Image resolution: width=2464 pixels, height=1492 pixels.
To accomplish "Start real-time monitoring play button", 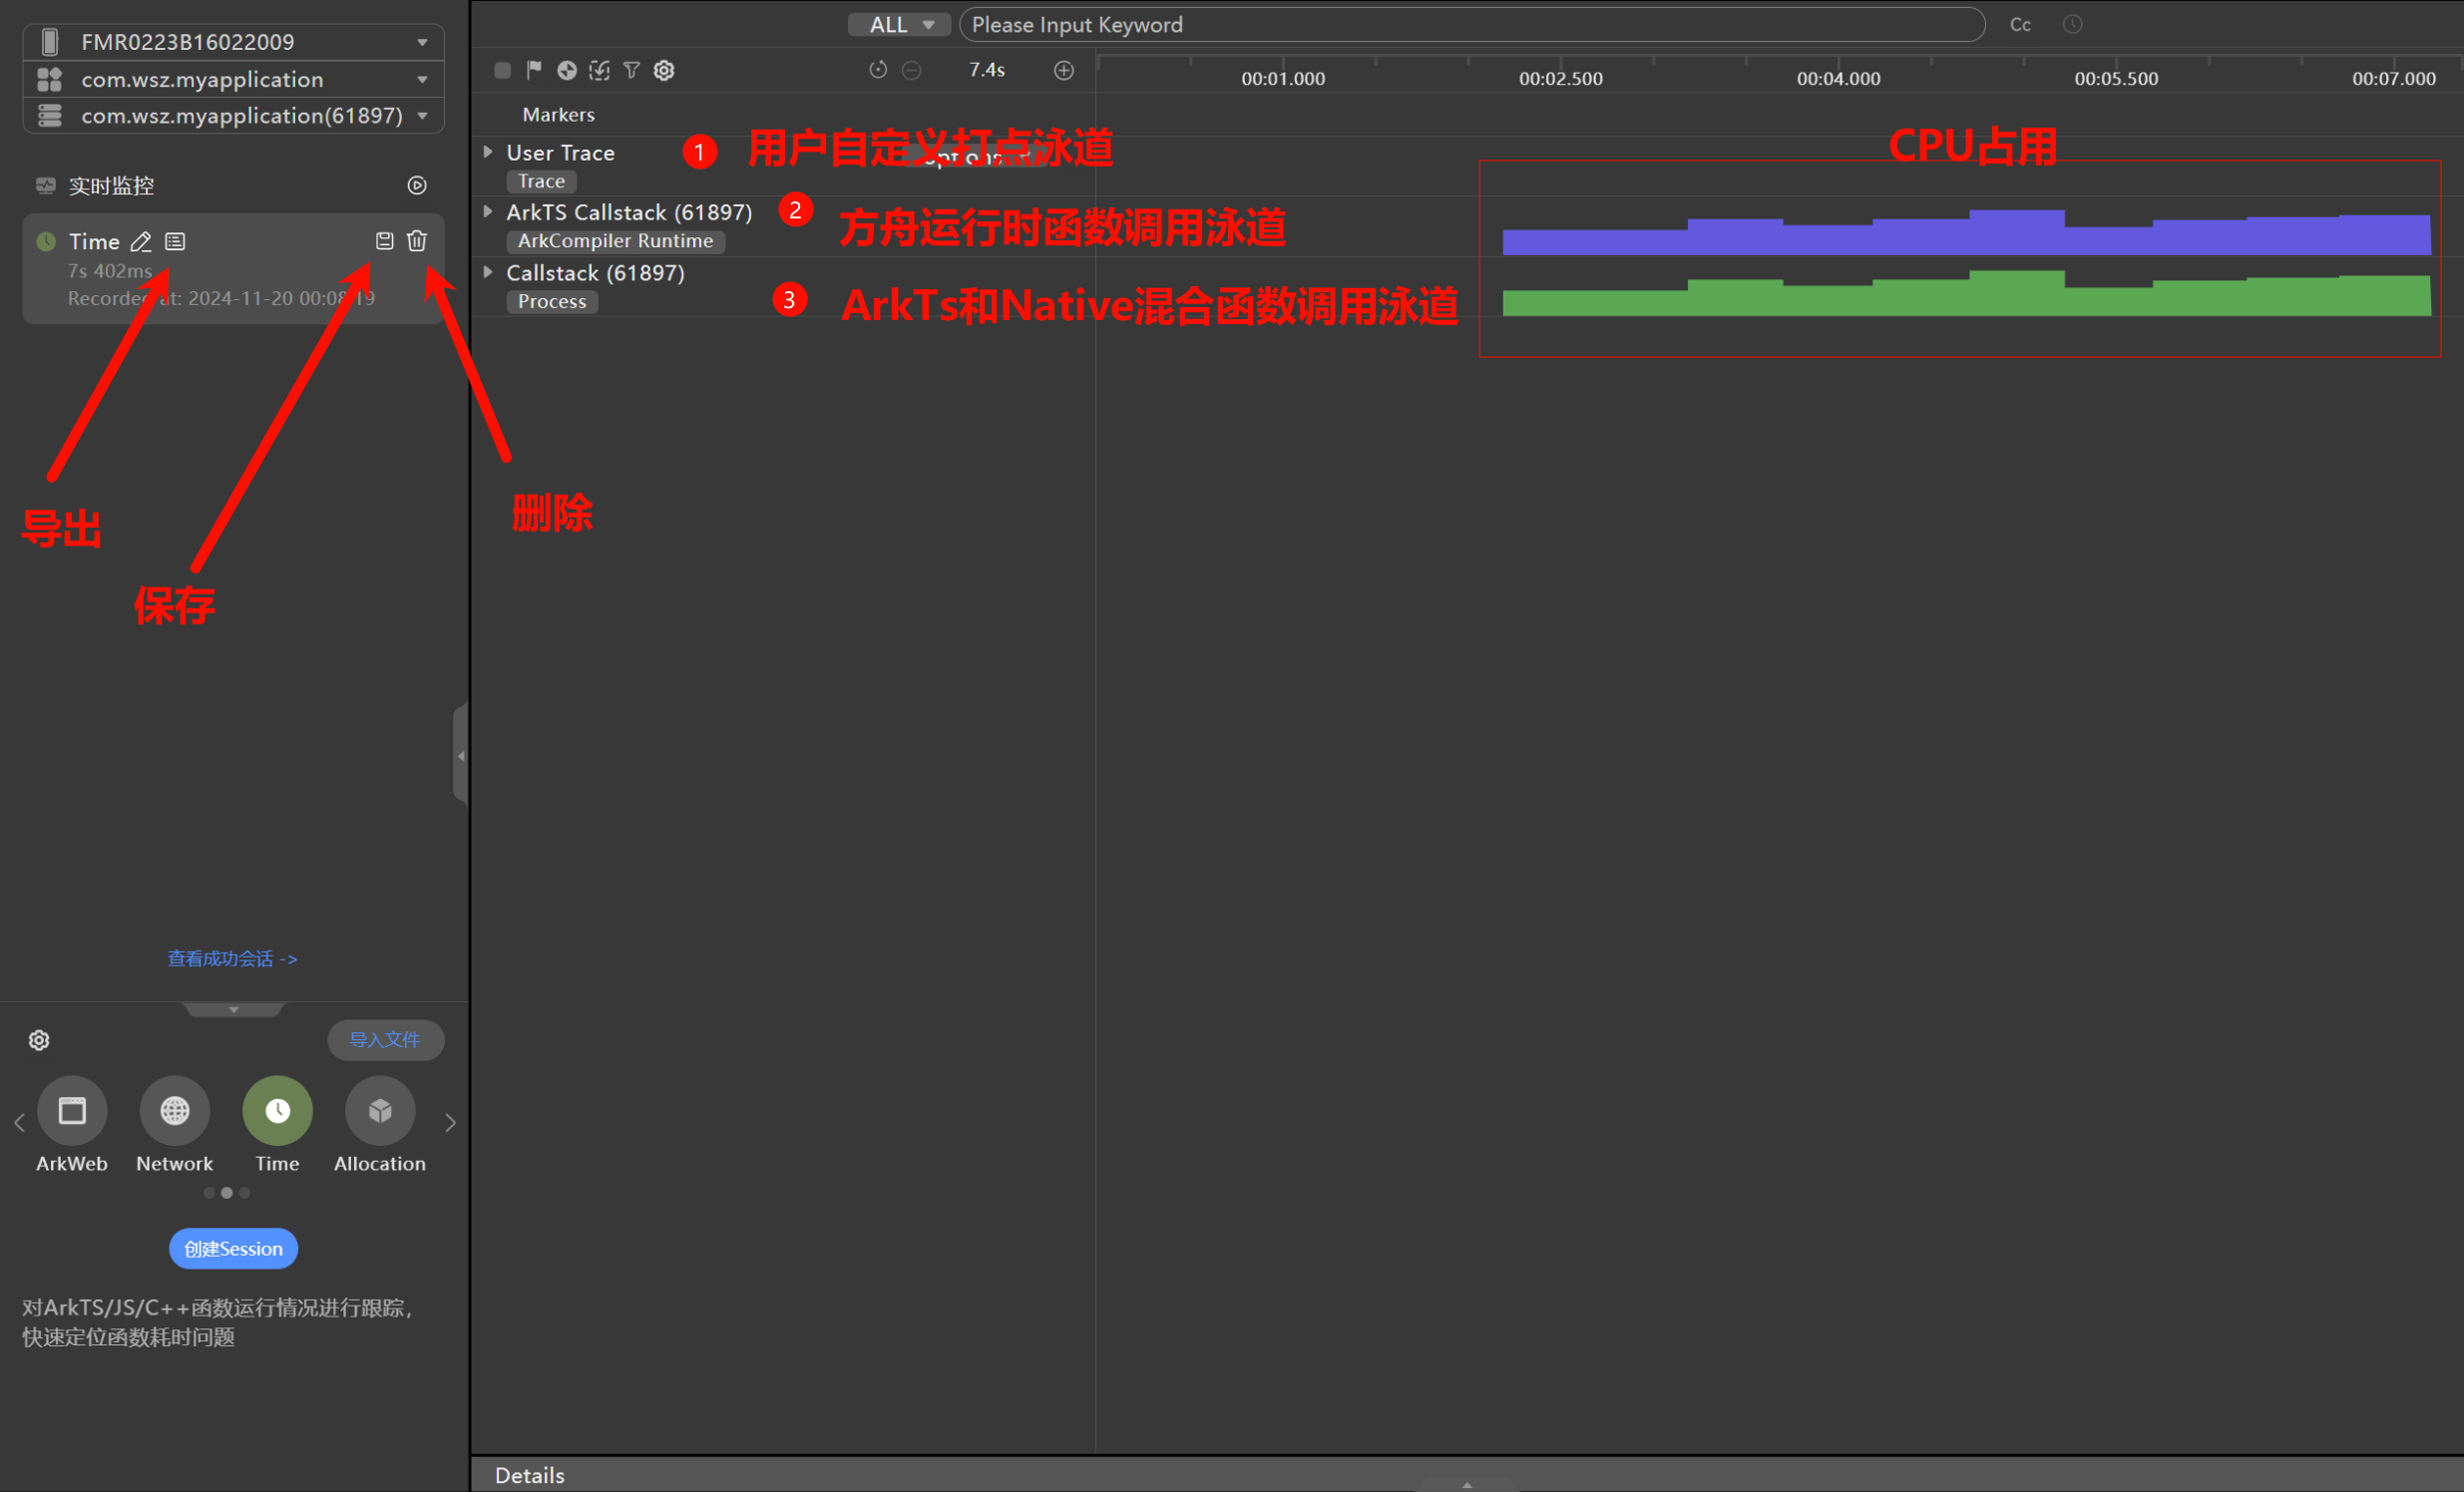I will tap(417, 186).
